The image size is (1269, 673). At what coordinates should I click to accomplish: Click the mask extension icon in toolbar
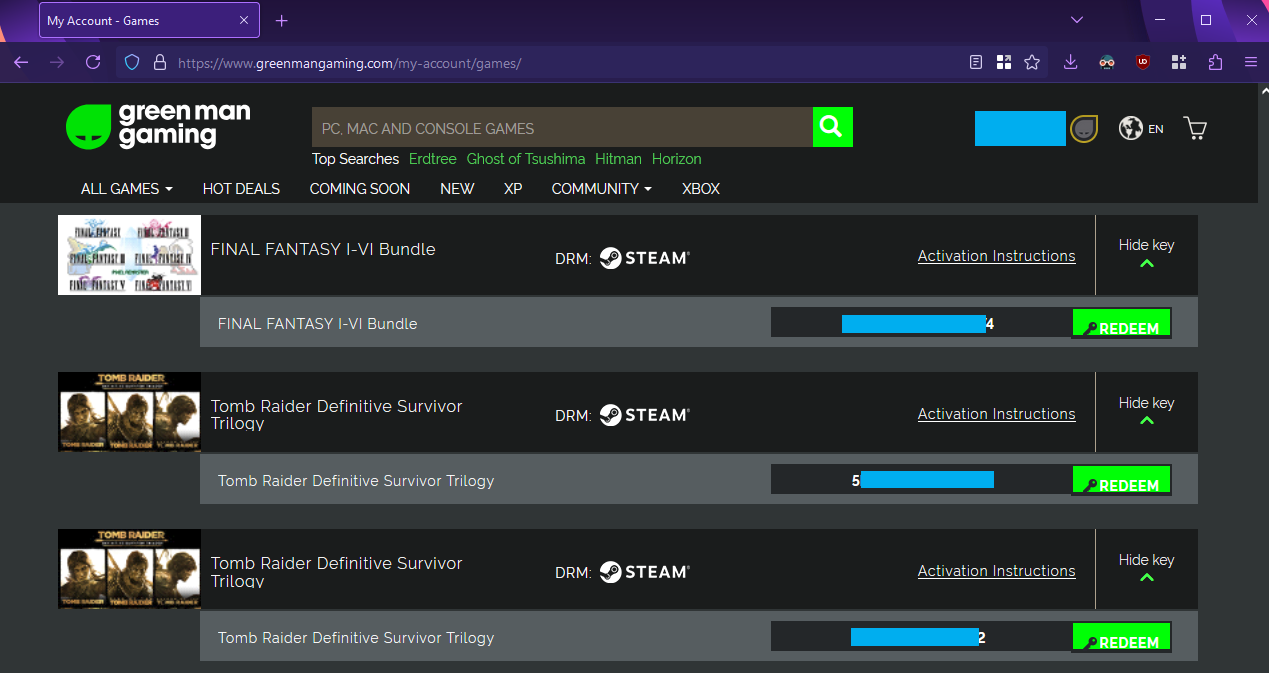pyautogui.click(x=1107, y=62)
